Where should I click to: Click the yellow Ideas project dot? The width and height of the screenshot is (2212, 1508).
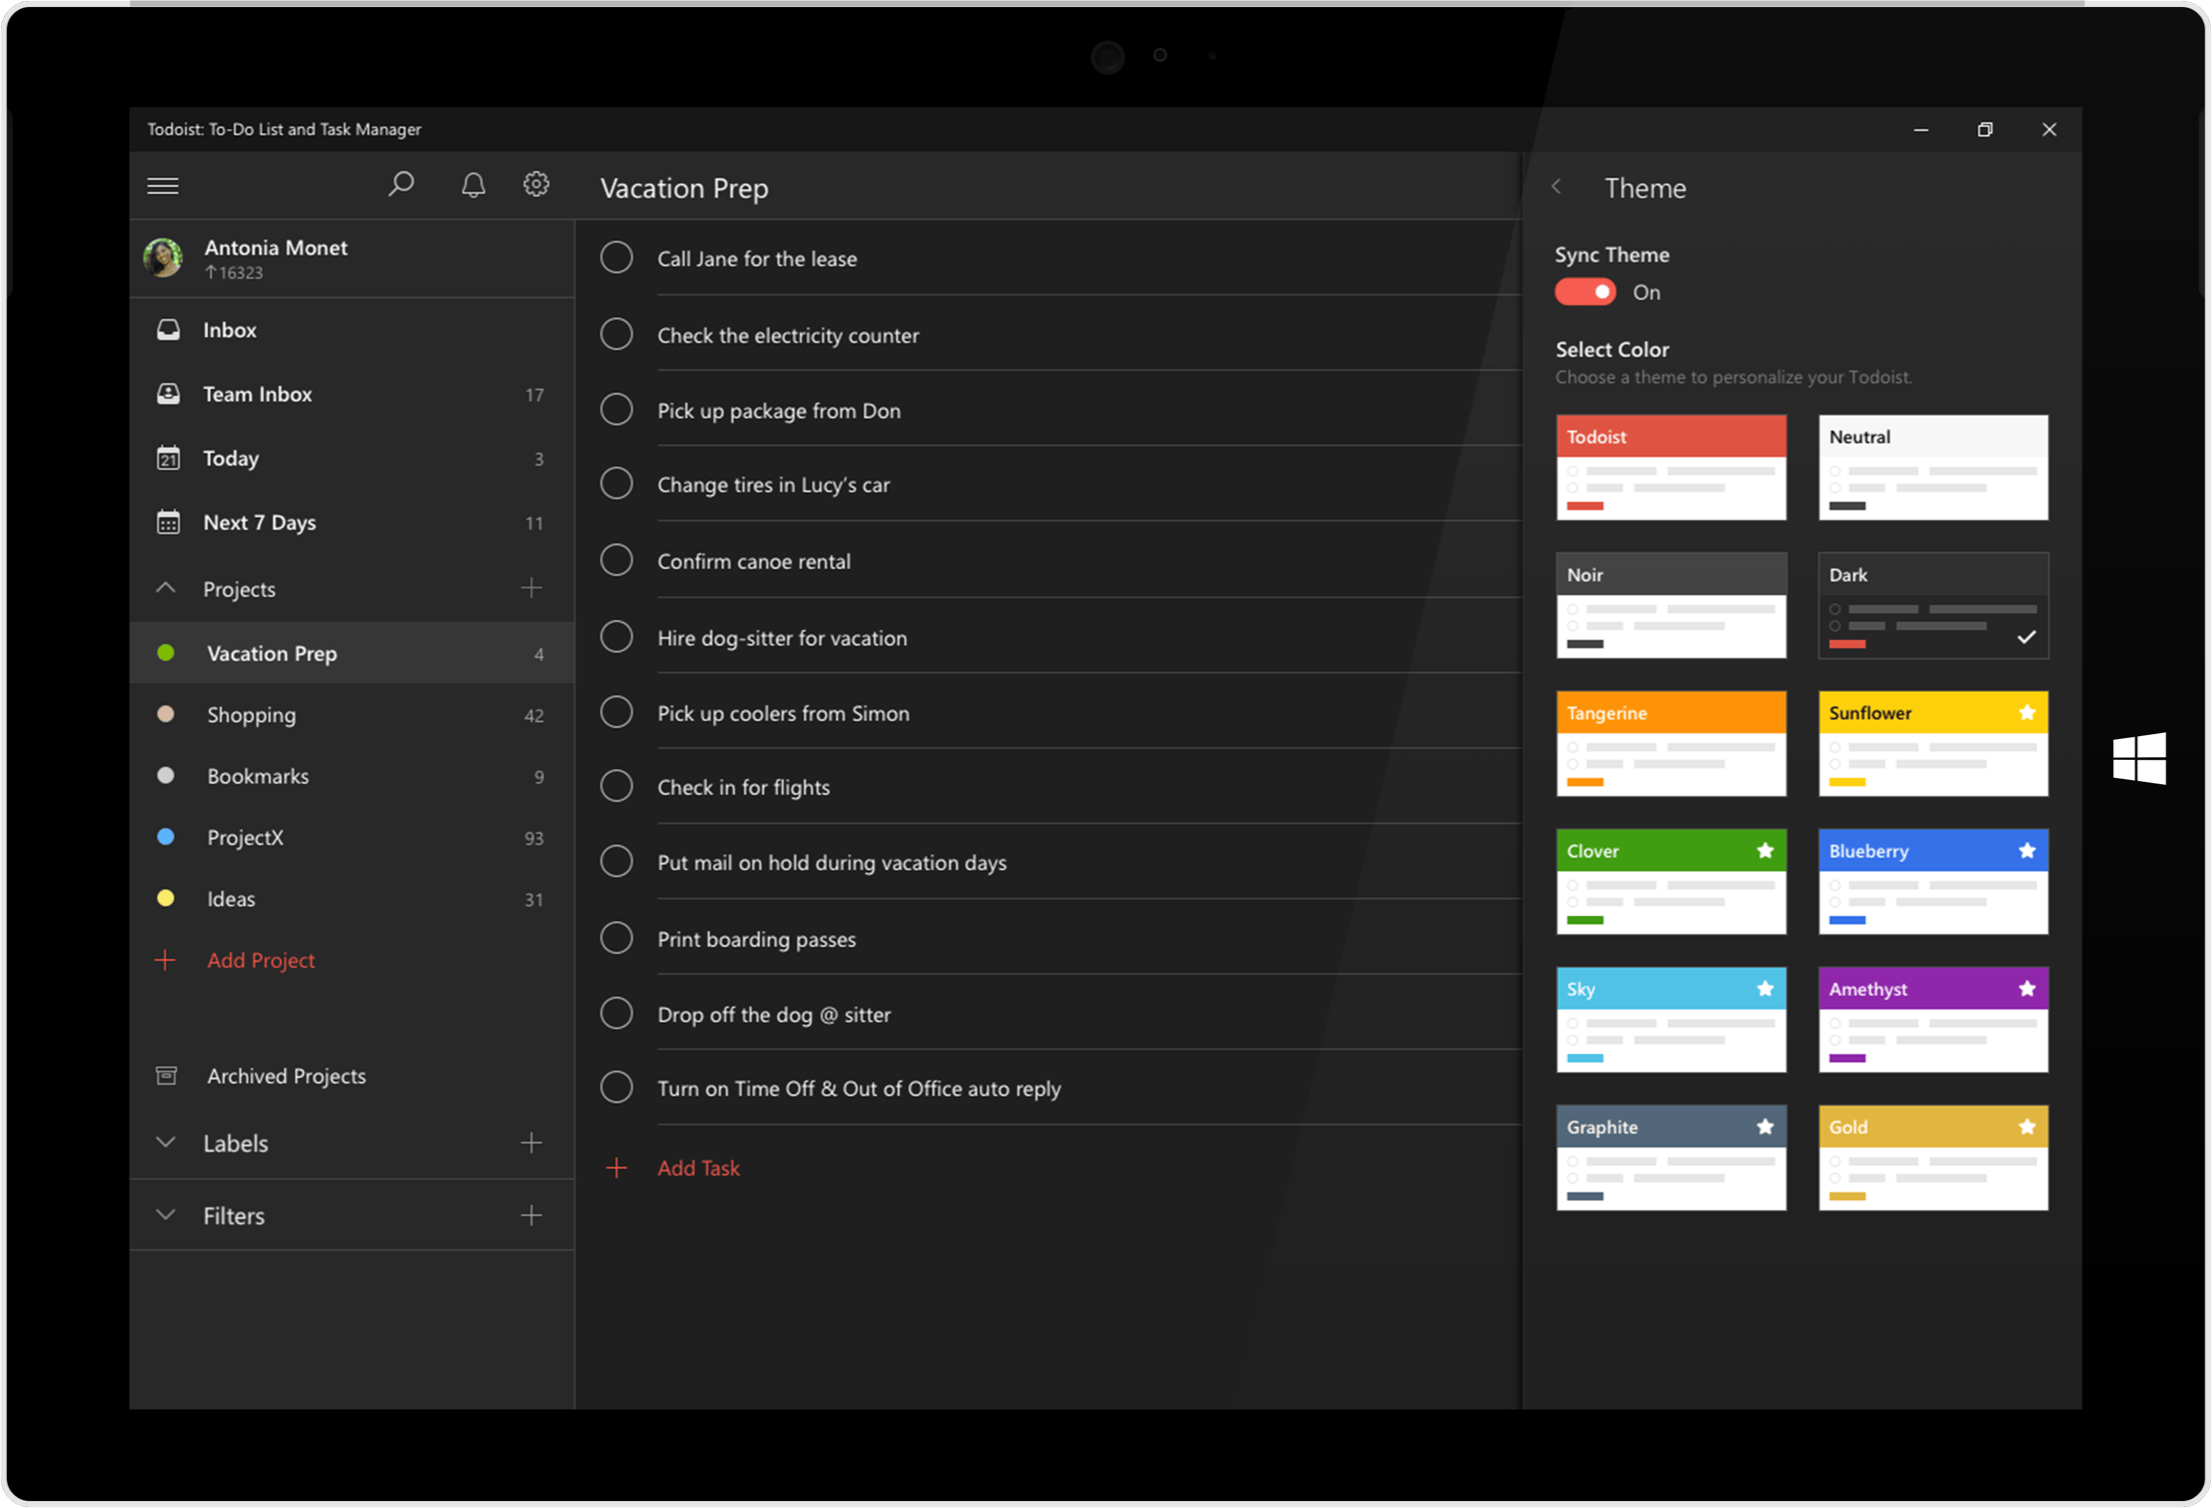(166, 898)
